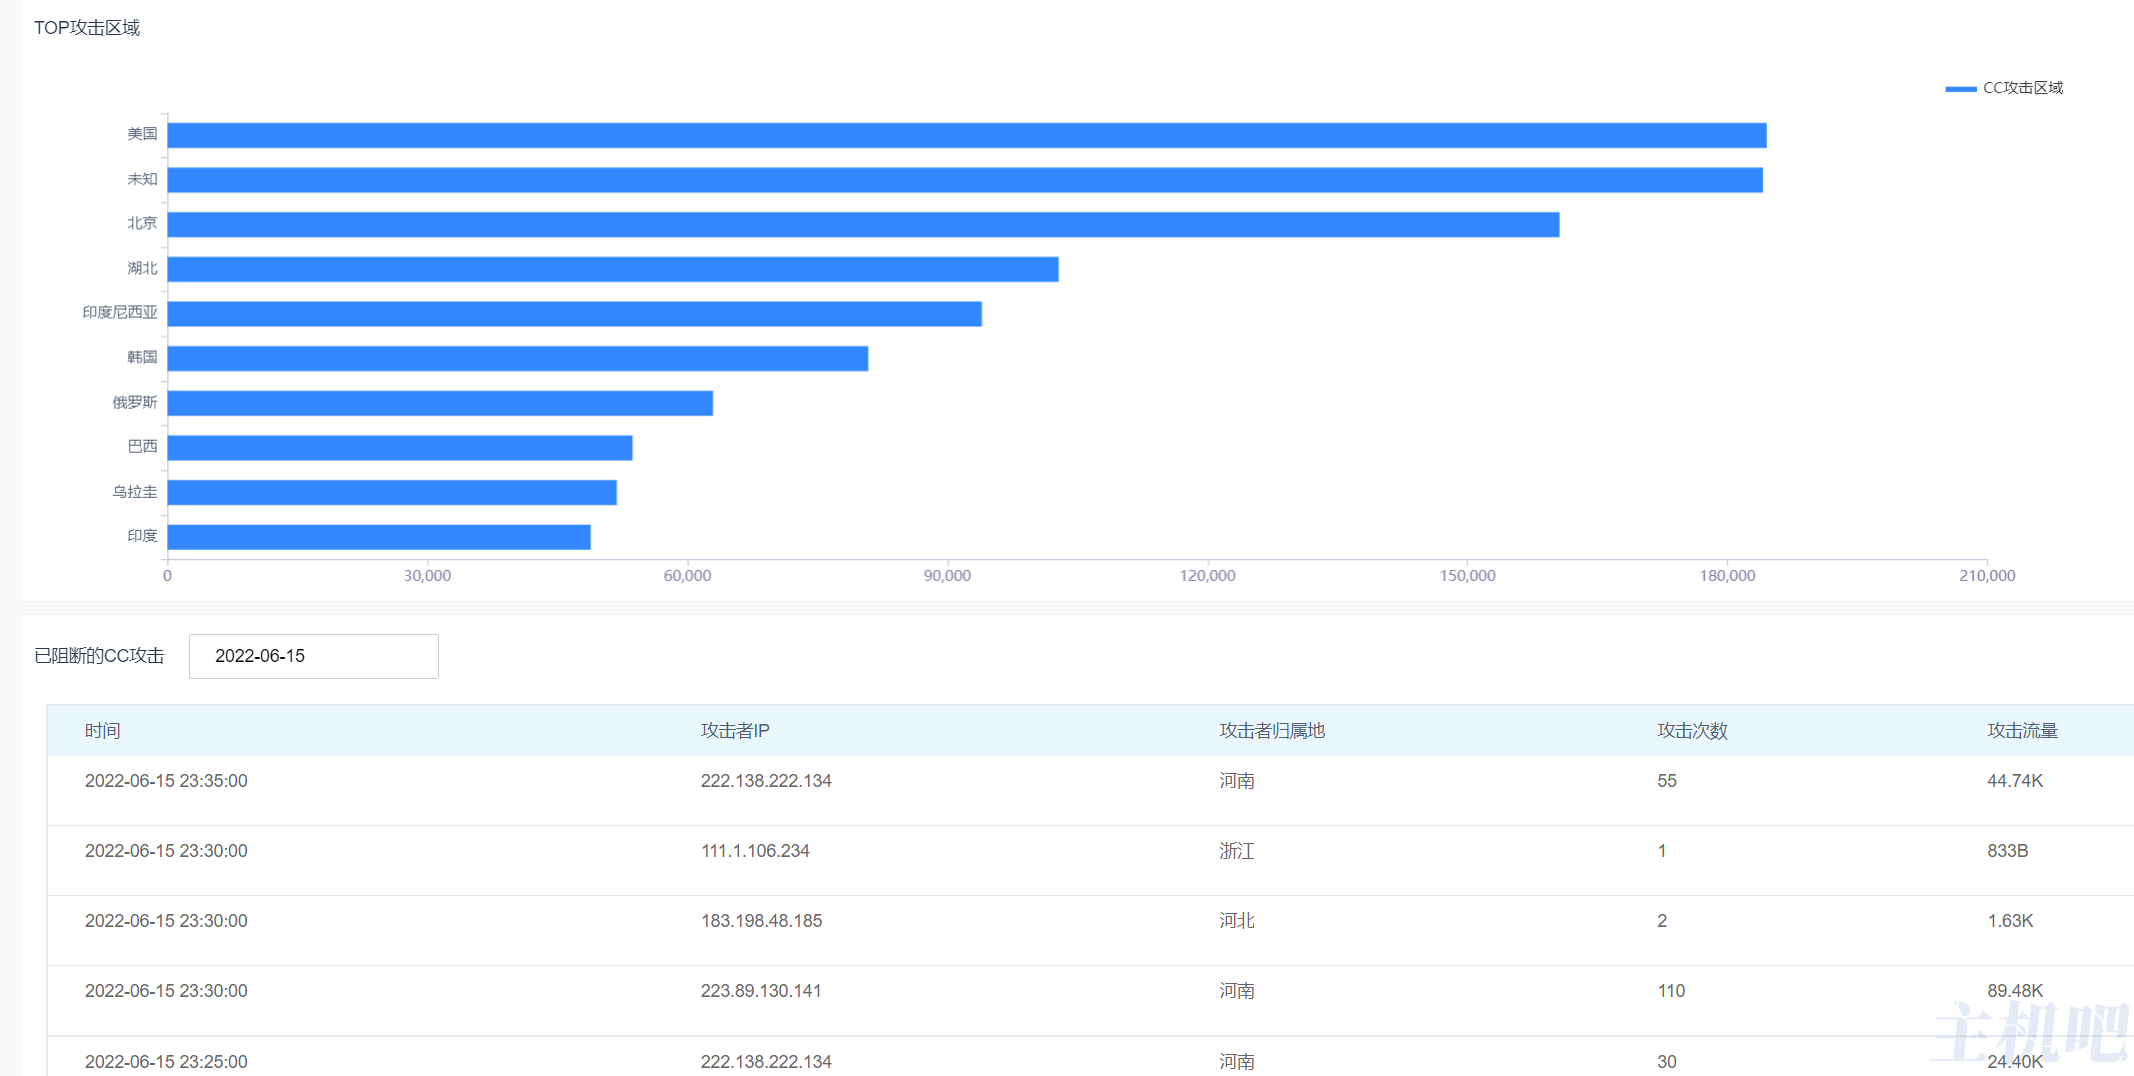2134x1076 pixels.
Task: Click the 北京 bar in the chart
Action: [863, 224]
